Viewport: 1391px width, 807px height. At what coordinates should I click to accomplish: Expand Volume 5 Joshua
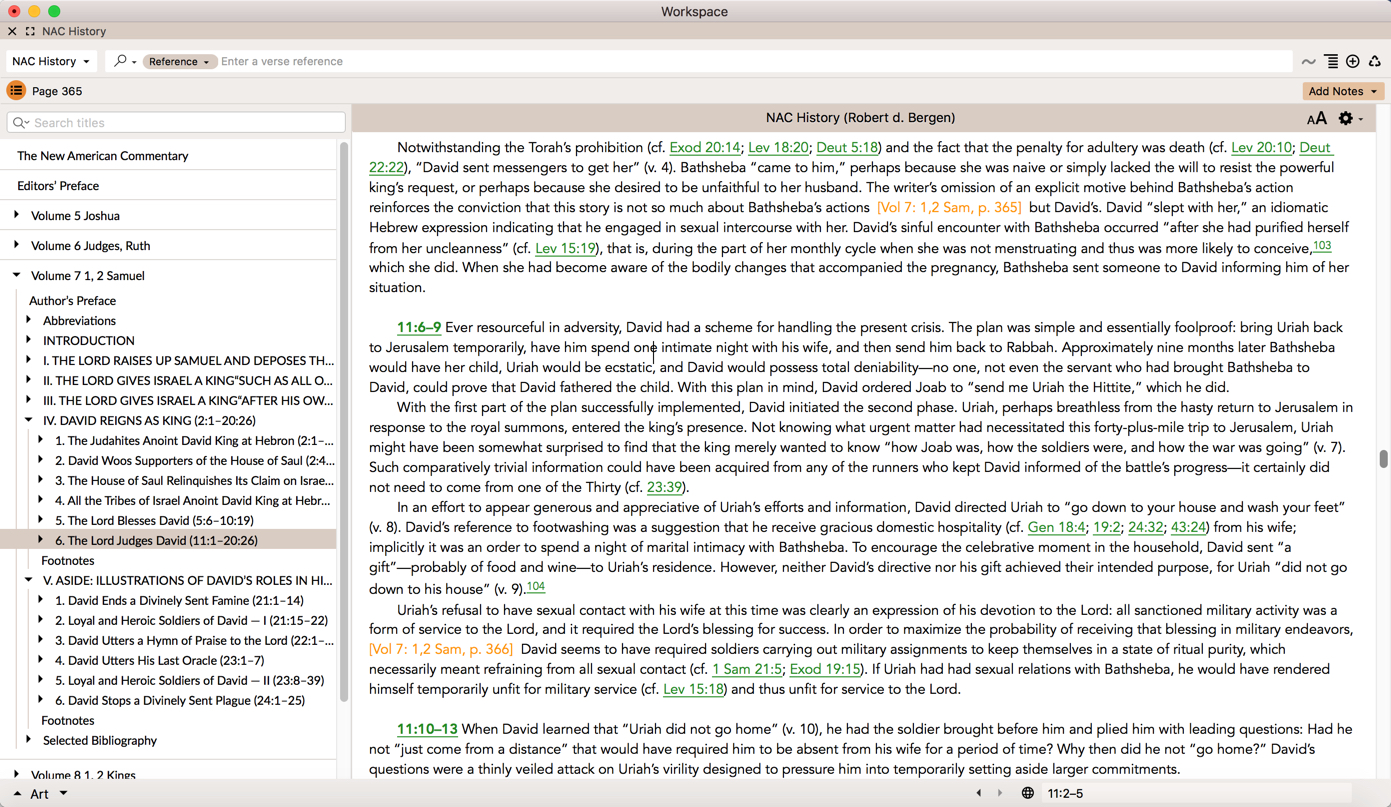pos(16,215)
